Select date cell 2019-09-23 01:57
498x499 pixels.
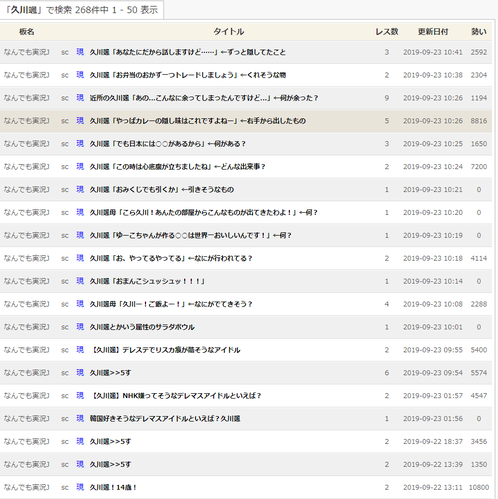pyautogui.click(x=433, y=396)
